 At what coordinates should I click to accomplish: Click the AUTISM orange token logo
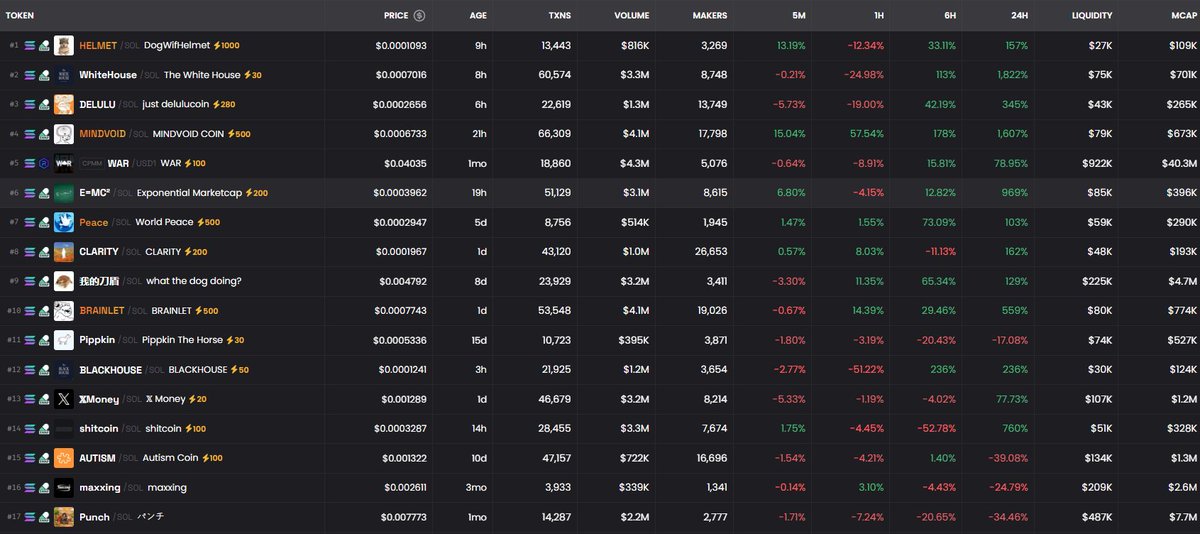point(63,458)
